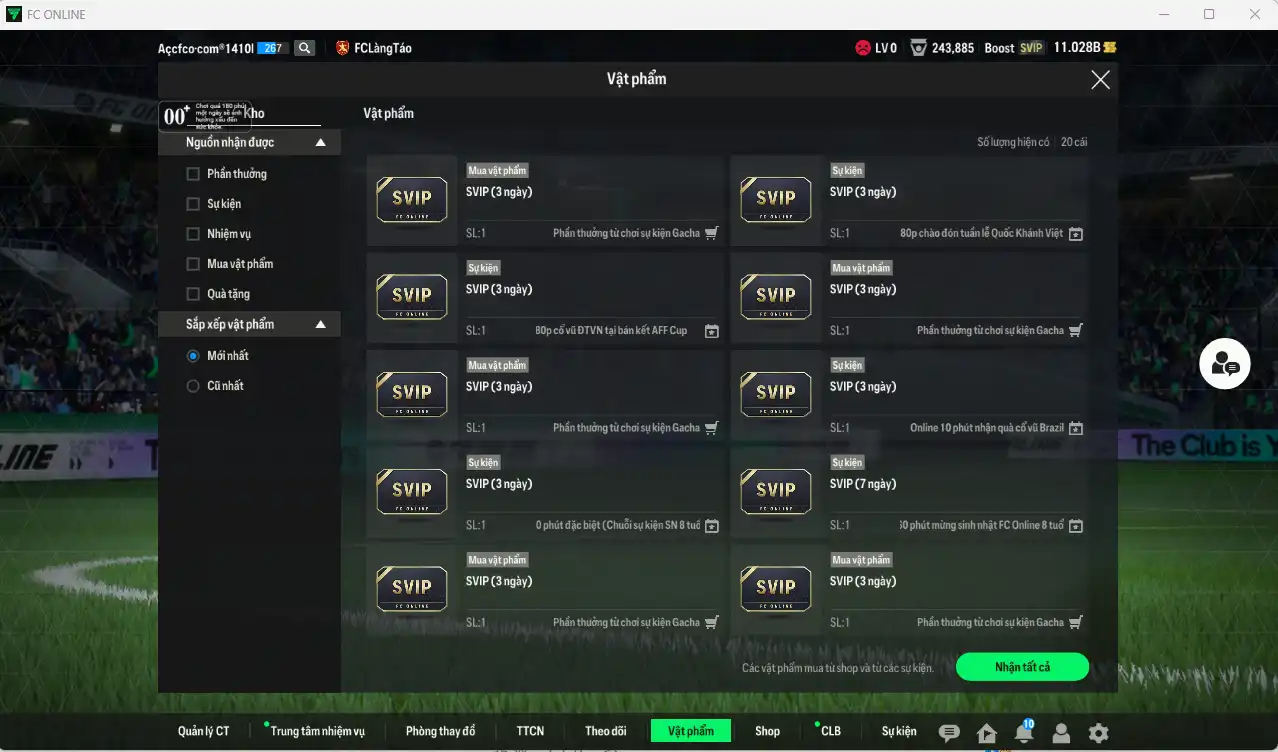Screen dimensions: 1278x752
Task: Click the gold coin icon beside 11.028B
Action: (x=1110, y=48)
